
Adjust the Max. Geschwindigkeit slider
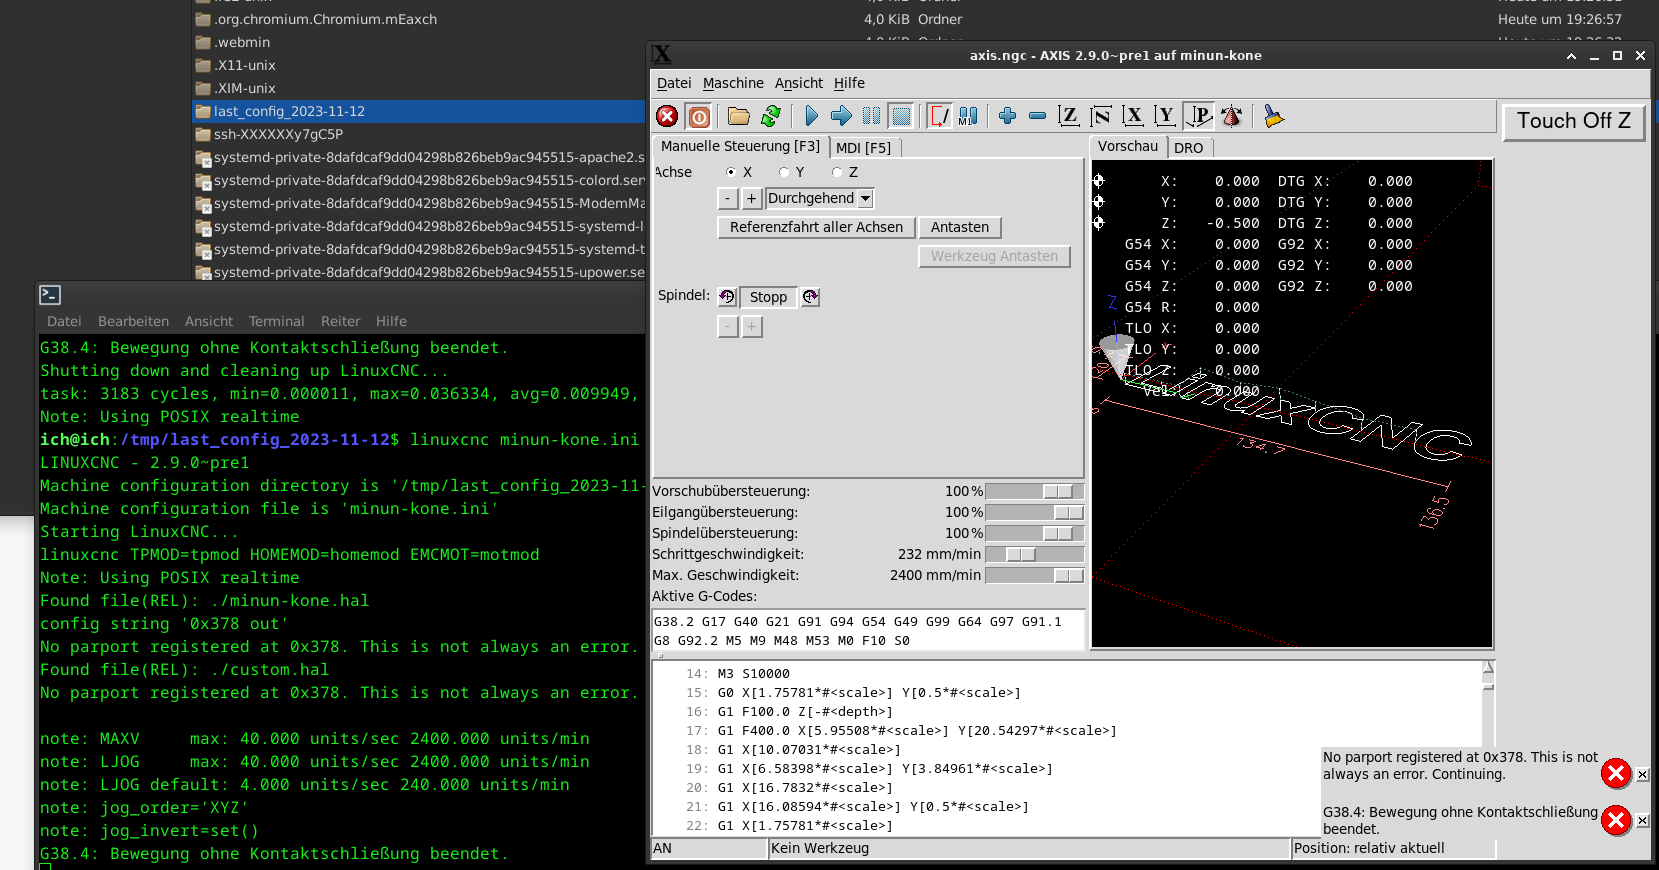click(1034, 575)
